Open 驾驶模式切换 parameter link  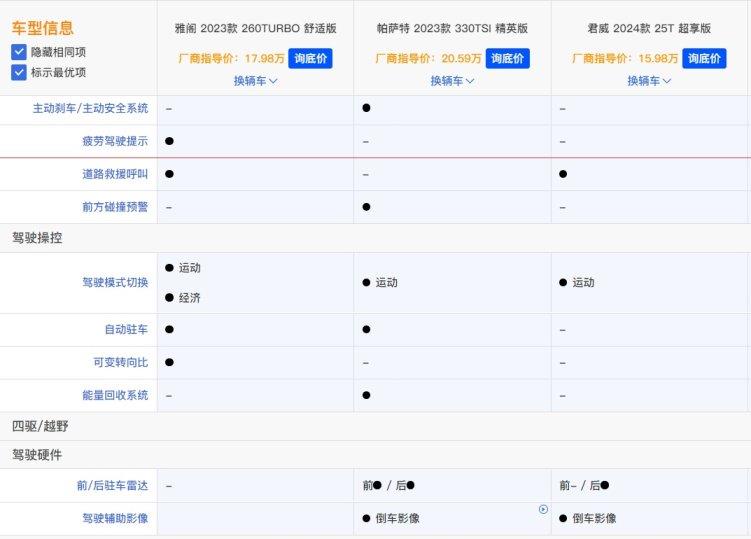click(x=115, y=282)
